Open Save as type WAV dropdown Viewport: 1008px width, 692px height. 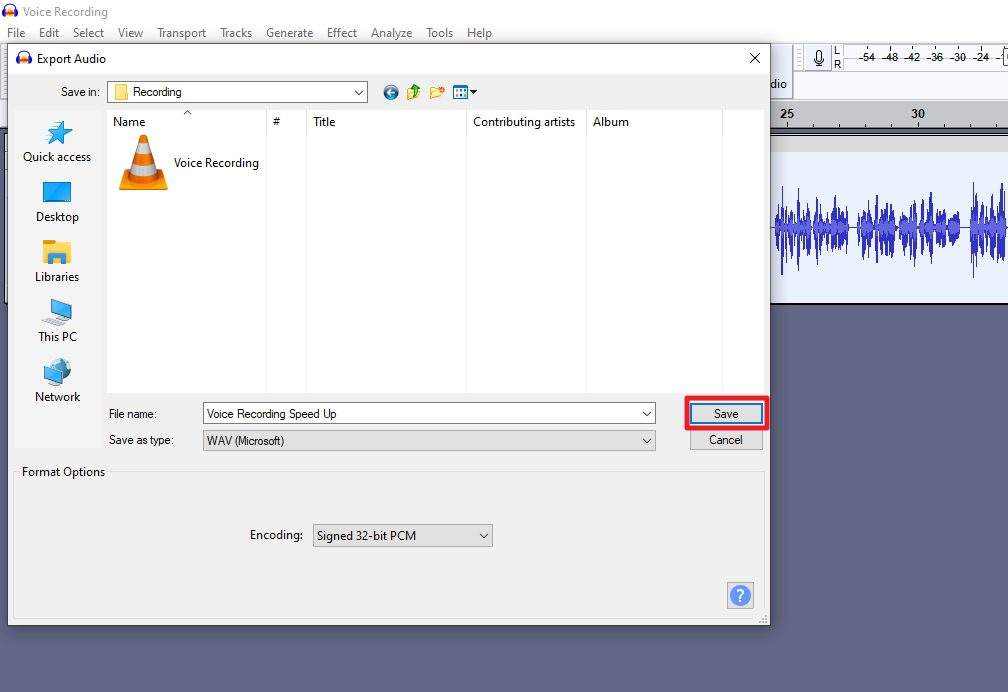(429, 441)
